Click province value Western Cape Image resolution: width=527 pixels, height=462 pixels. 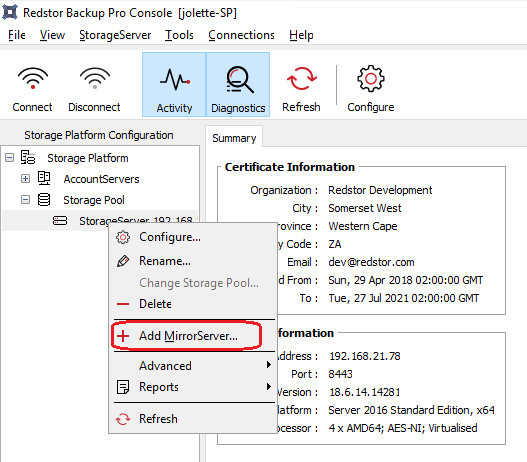click(x=363, y=226)
